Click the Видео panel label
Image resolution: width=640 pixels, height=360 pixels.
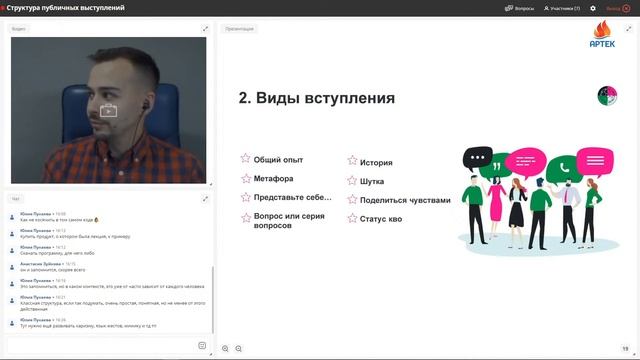pyautogui.click(x=18, y=29)
